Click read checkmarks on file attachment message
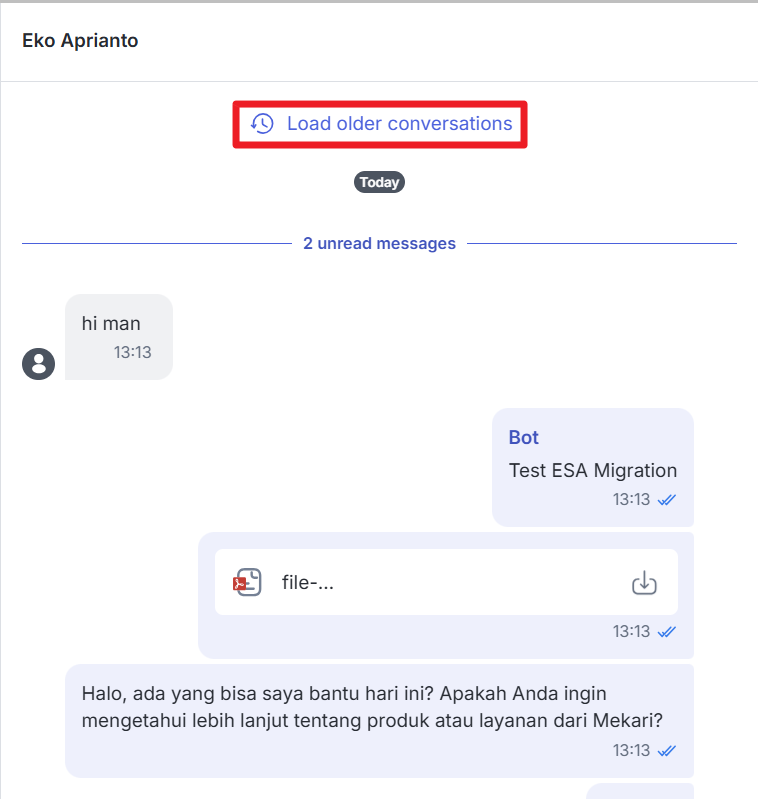Image resolution: width=758 pixels, height=799 pixels. (667, 632)
